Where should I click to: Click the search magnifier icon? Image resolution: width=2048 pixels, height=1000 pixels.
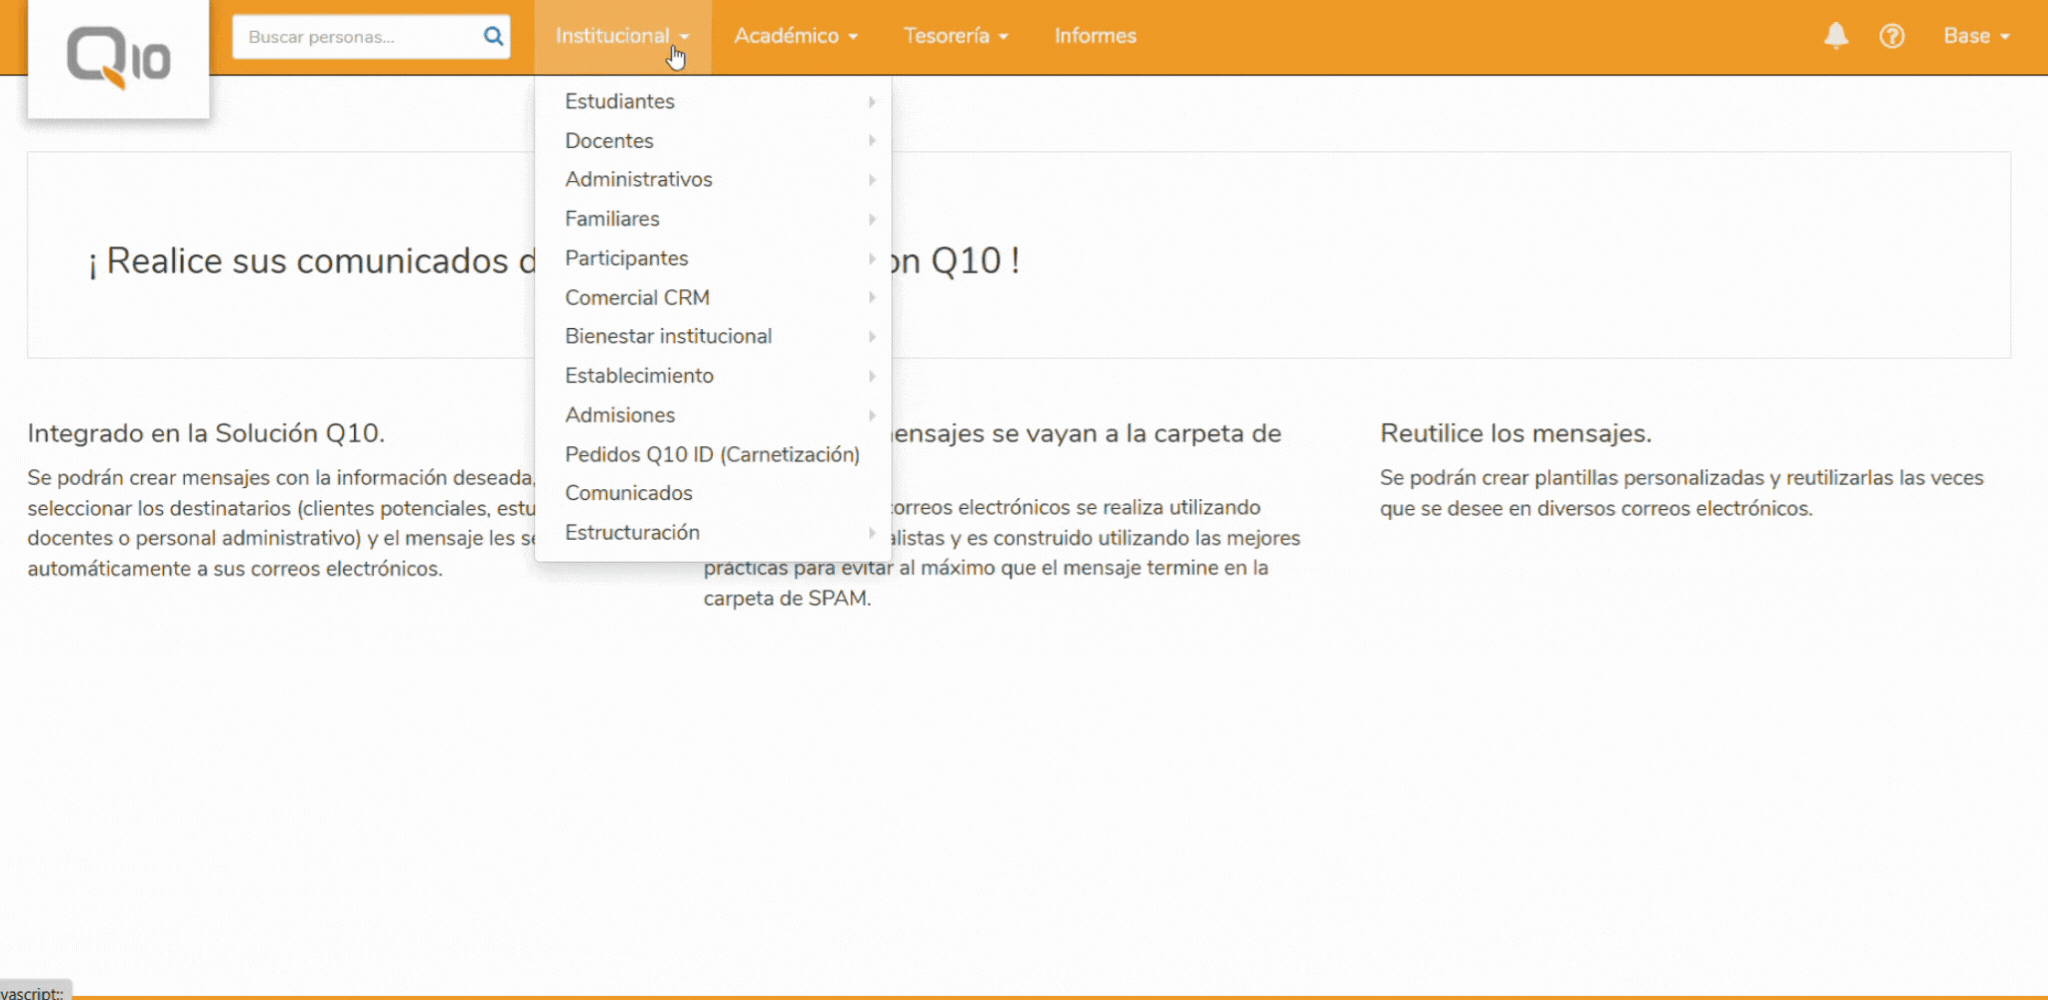(493, 36)
